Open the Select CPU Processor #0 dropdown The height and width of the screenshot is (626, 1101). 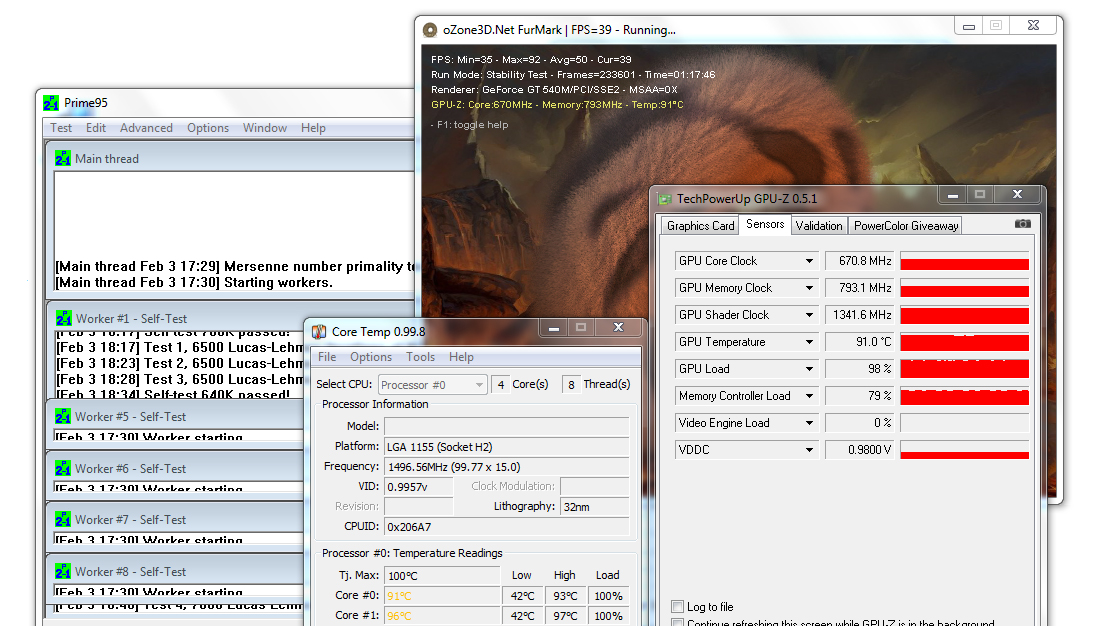click(x=433, y=385)
